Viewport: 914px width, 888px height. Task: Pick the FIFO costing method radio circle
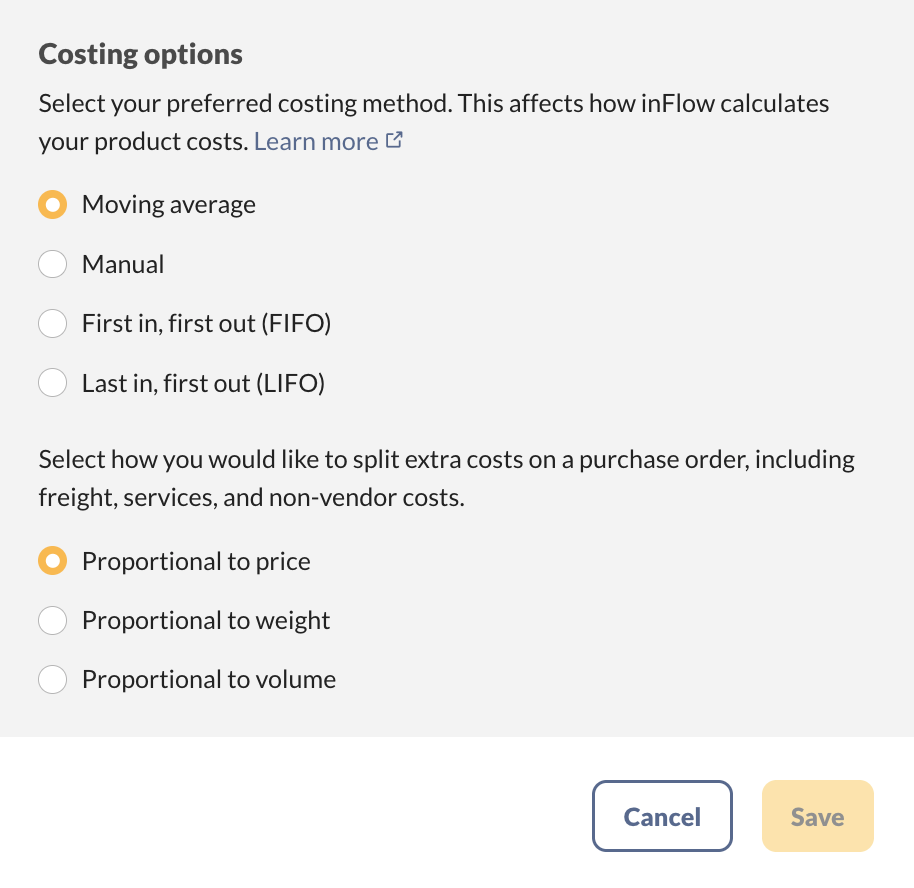coord(52,324)
